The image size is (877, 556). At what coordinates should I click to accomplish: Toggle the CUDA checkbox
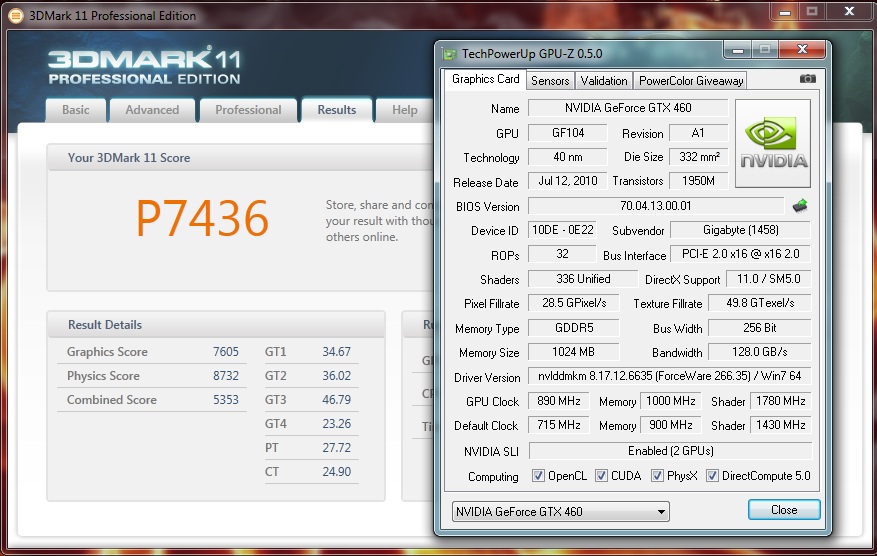pyautogui.click(x=601, y=476)
